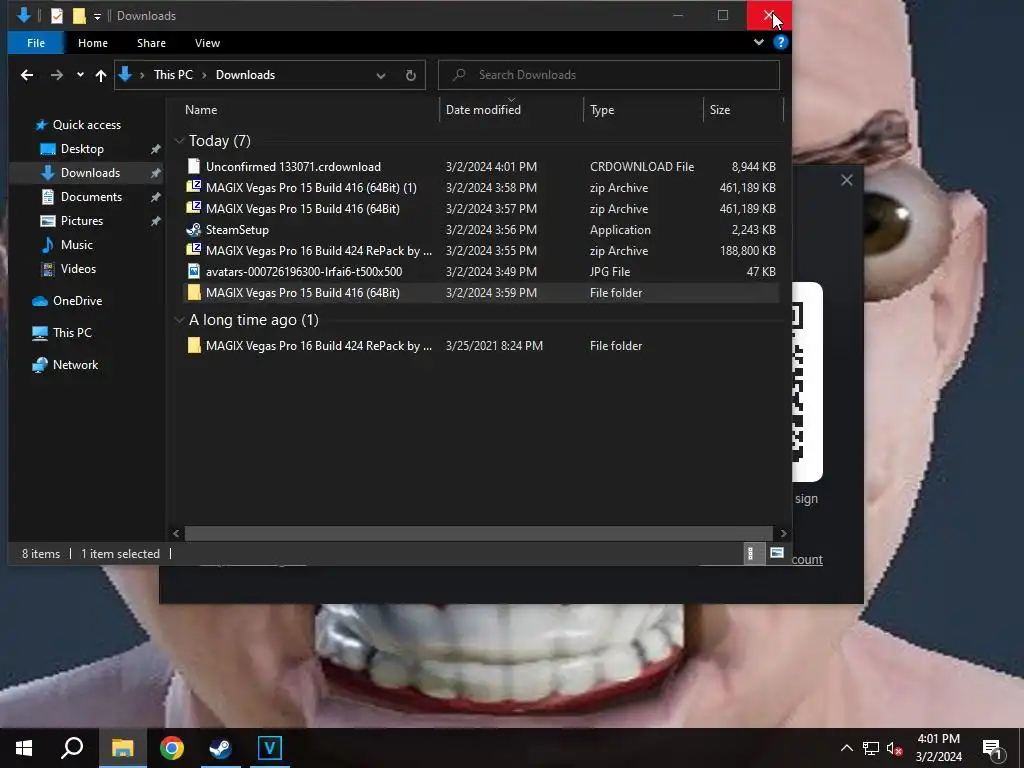Close the Steam login dialog behind
Image resolution: width=1024 pixels, height=768 pixels.
[846, 180]
